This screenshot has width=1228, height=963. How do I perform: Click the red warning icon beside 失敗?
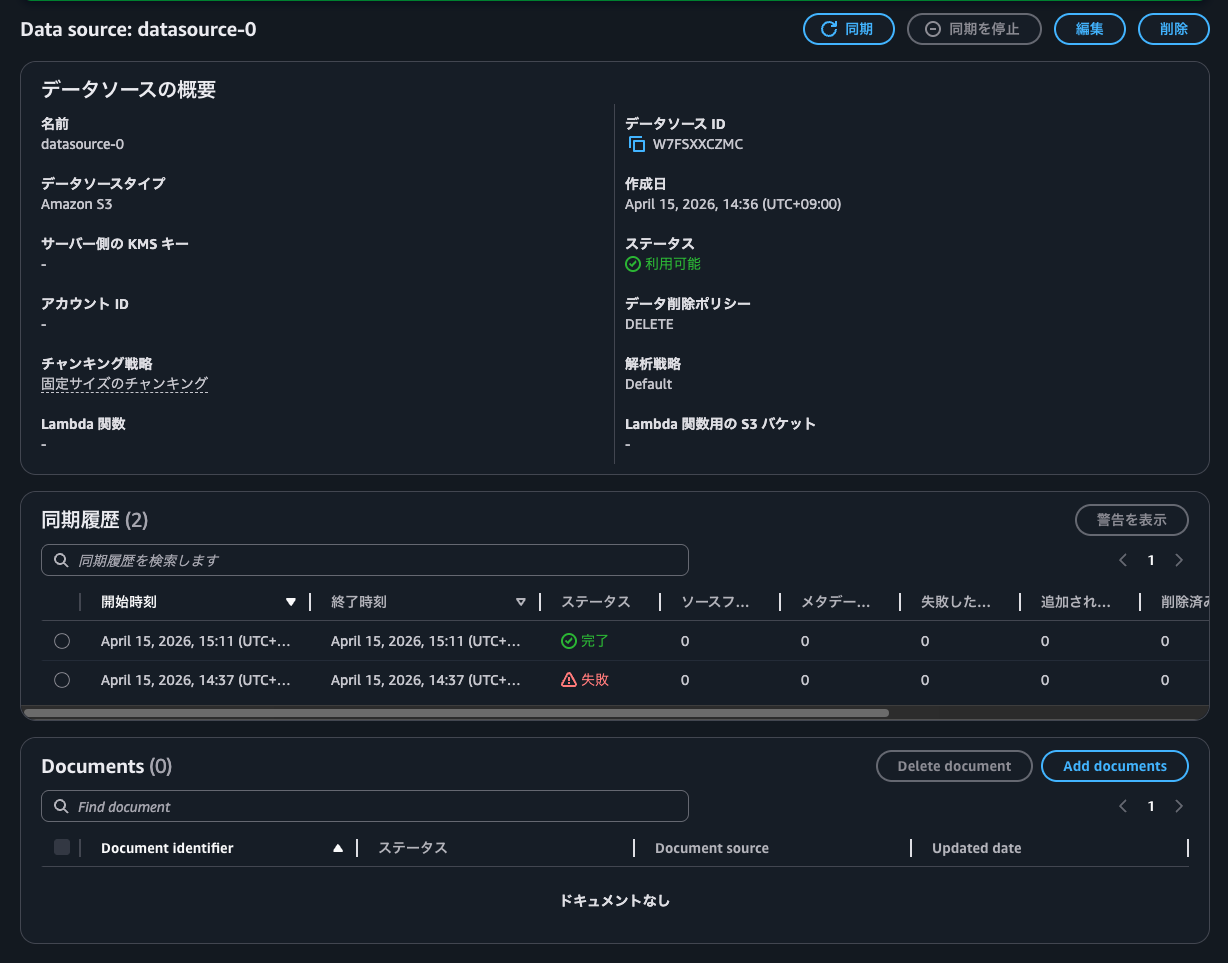(571, 680)
